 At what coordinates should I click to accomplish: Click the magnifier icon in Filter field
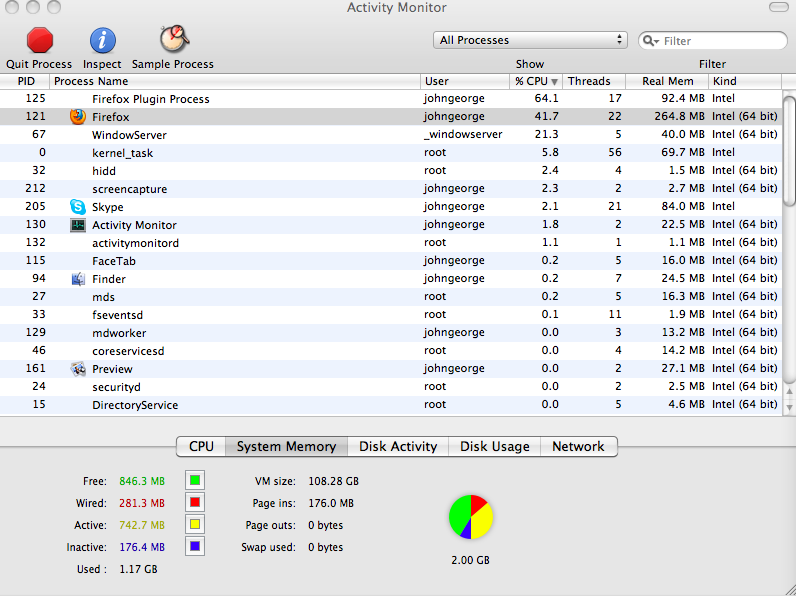coord(651,41)
